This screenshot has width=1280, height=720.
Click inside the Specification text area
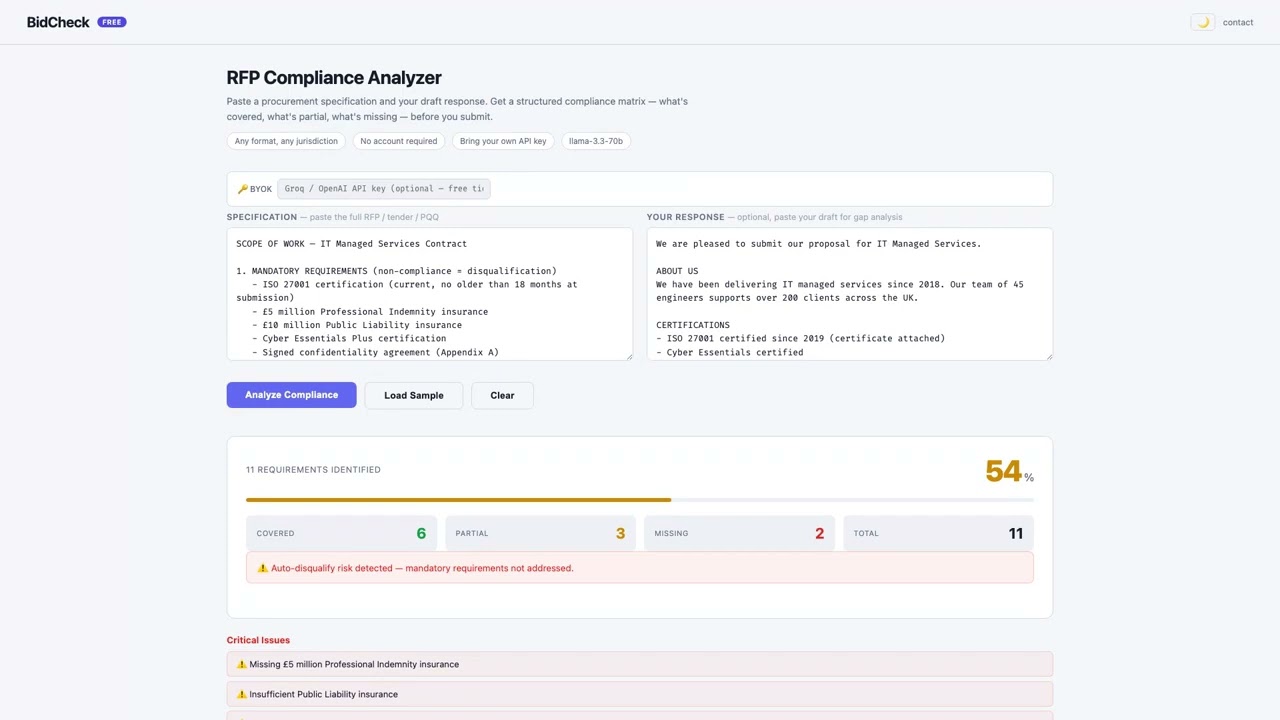click(430, 294)
